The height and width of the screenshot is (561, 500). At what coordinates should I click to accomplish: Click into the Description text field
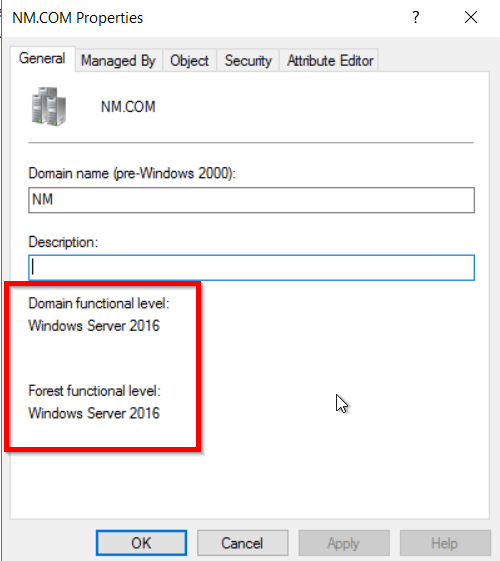point(251,268)
